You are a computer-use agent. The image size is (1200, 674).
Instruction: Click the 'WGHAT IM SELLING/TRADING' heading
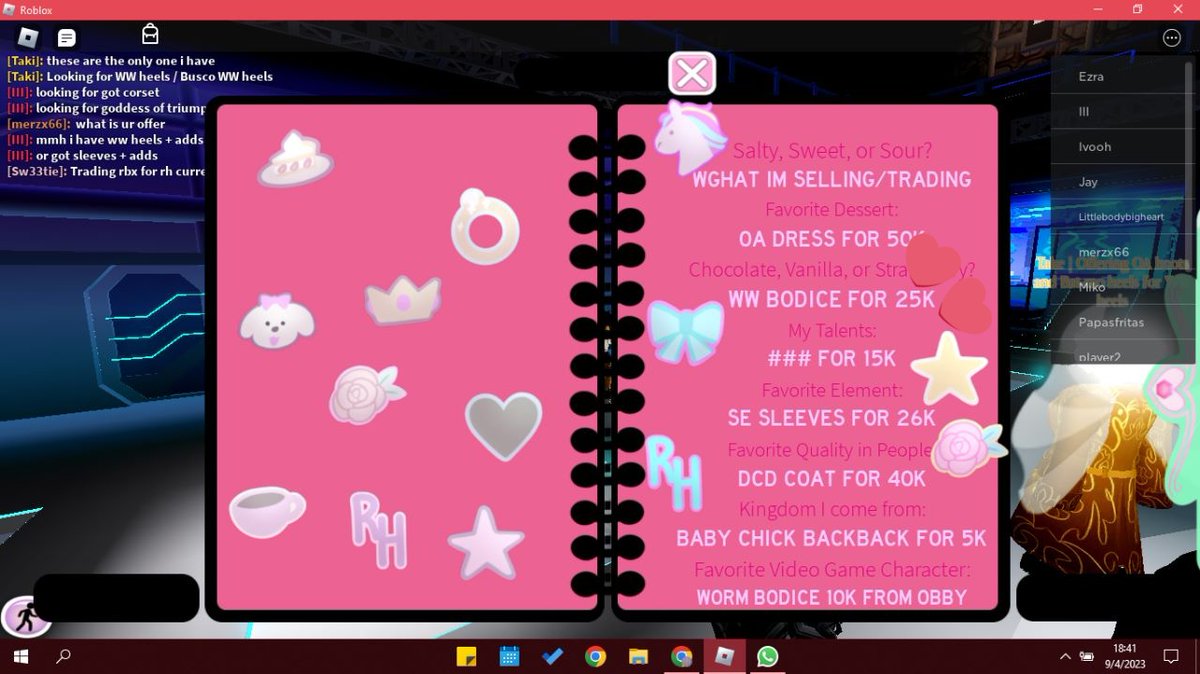(x=831, y=180)
